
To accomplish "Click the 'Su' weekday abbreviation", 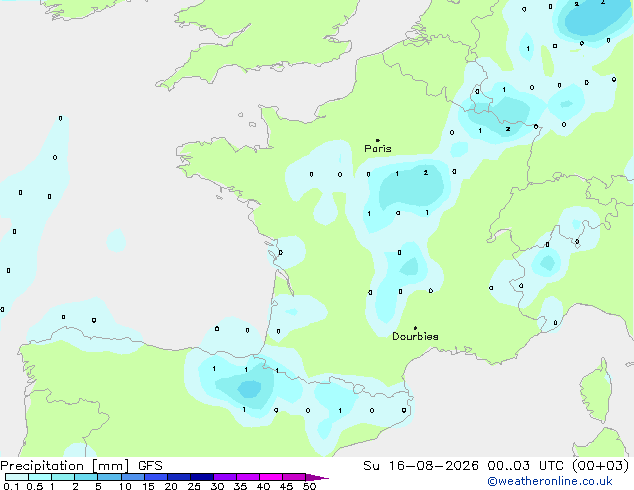I will coord(371,466).
